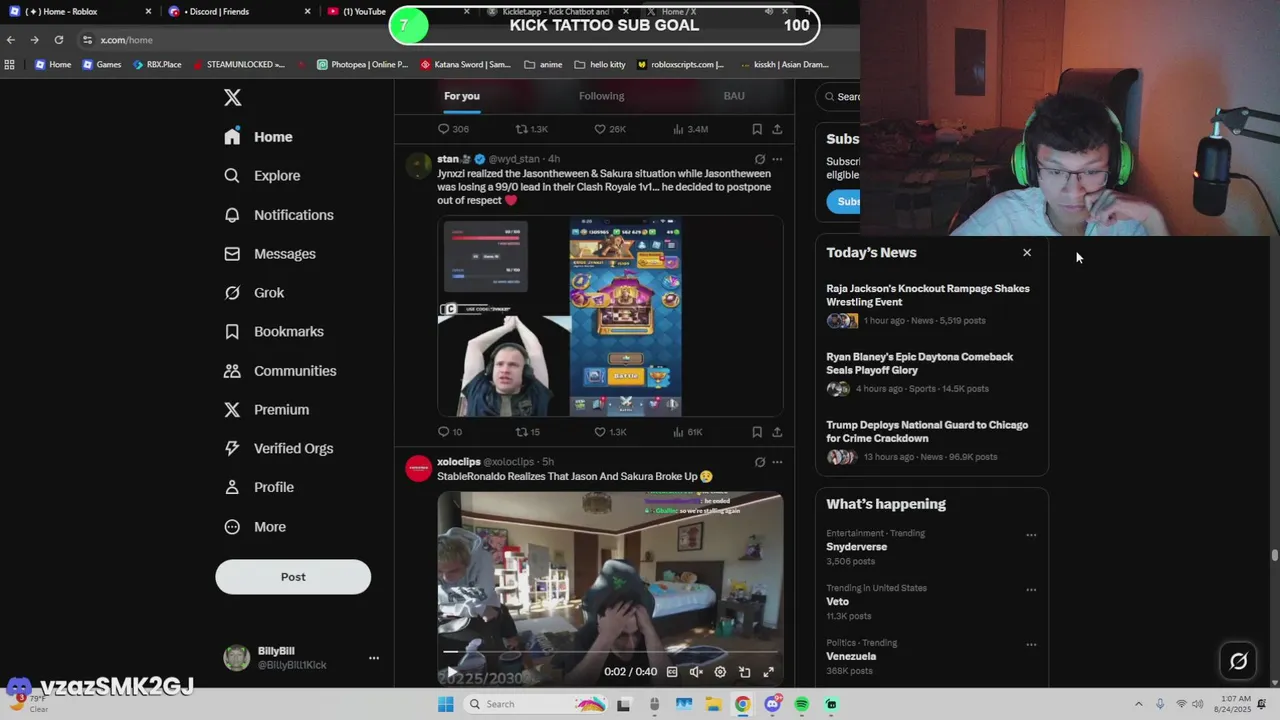1280x720 pixels.
Task: Bookmark the post with 3.4M views
Action: point(757,129)
